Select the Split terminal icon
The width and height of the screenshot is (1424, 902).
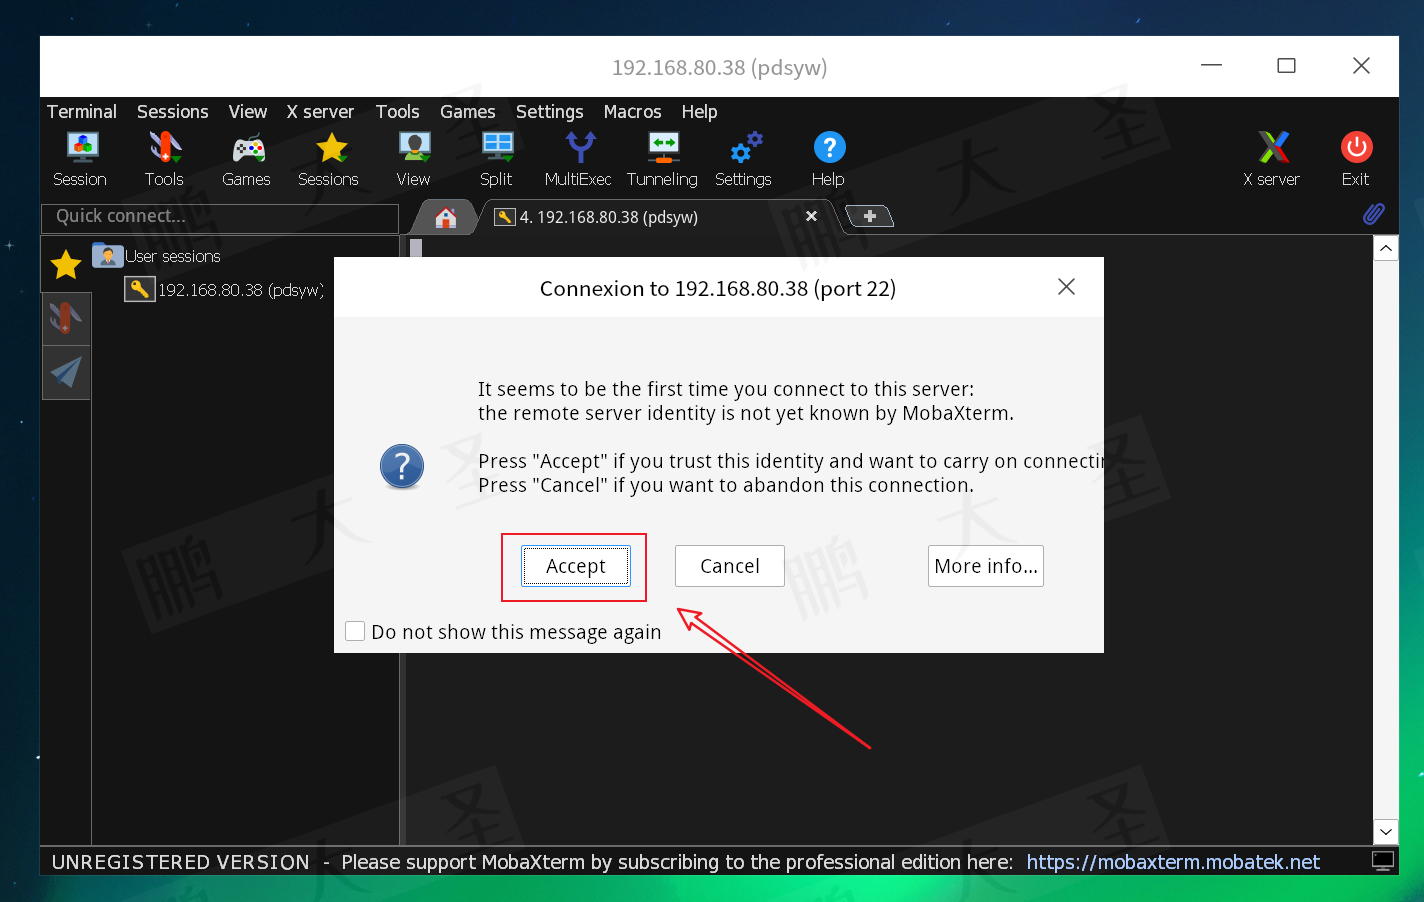(x=496, y=159)
